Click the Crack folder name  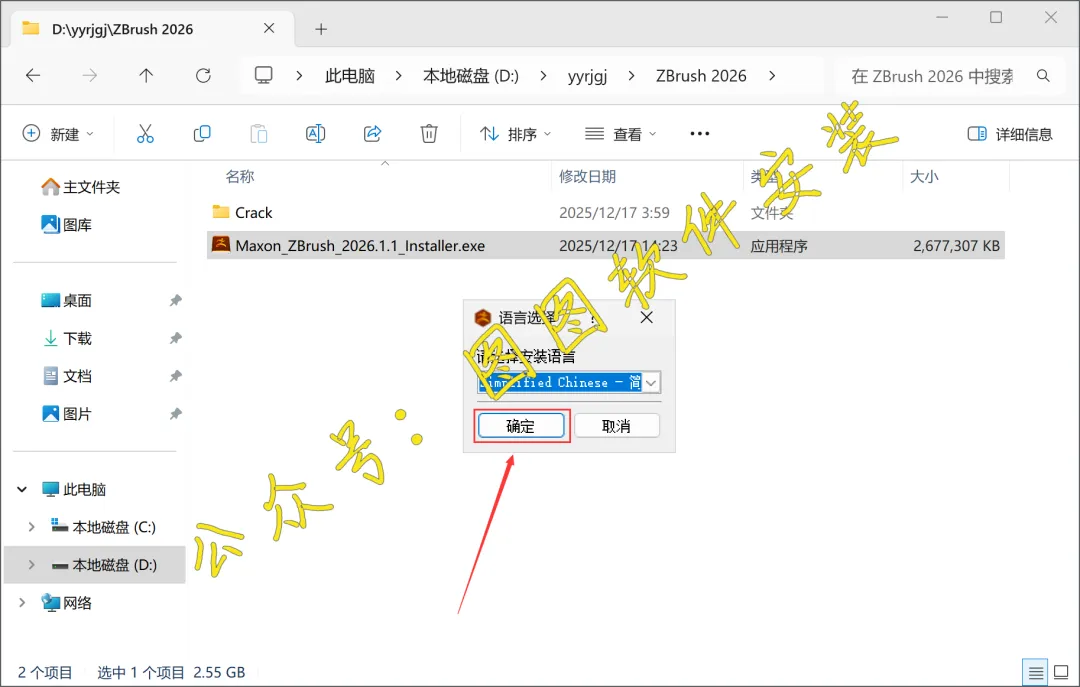(253, 212)
